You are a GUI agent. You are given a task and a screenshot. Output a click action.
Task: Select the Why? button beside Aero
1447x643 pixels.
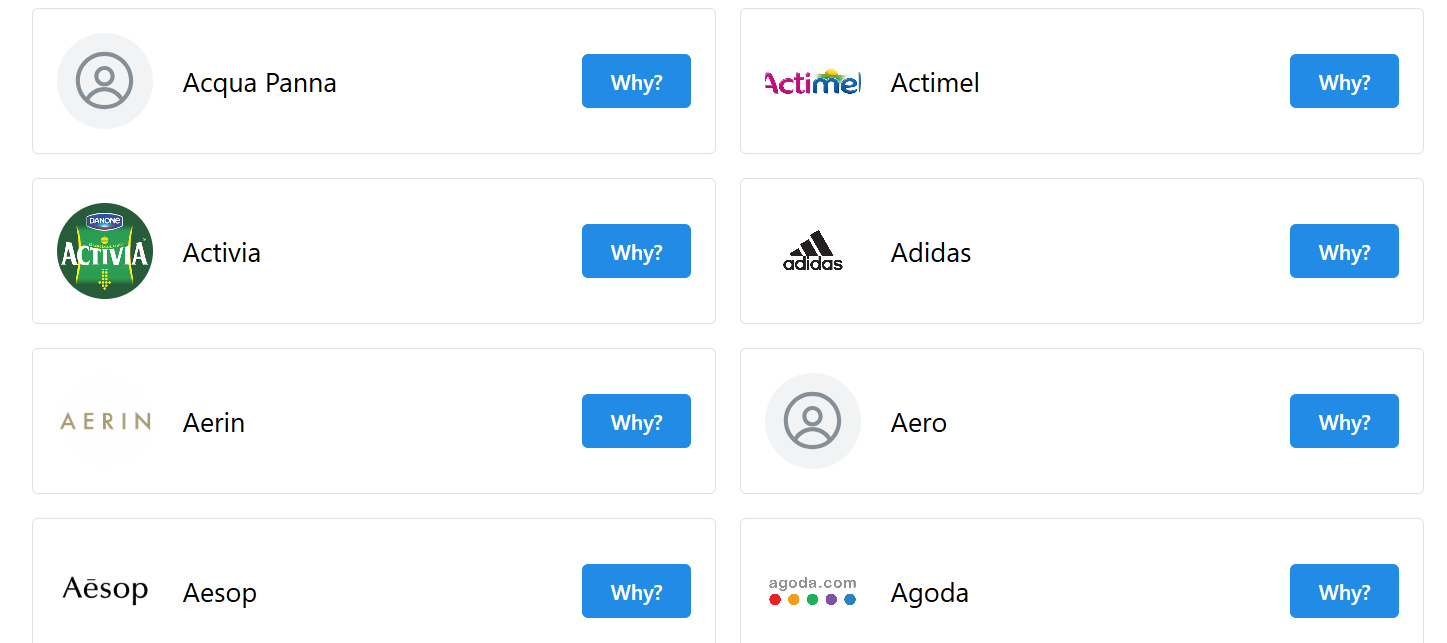coord(1344,421)
